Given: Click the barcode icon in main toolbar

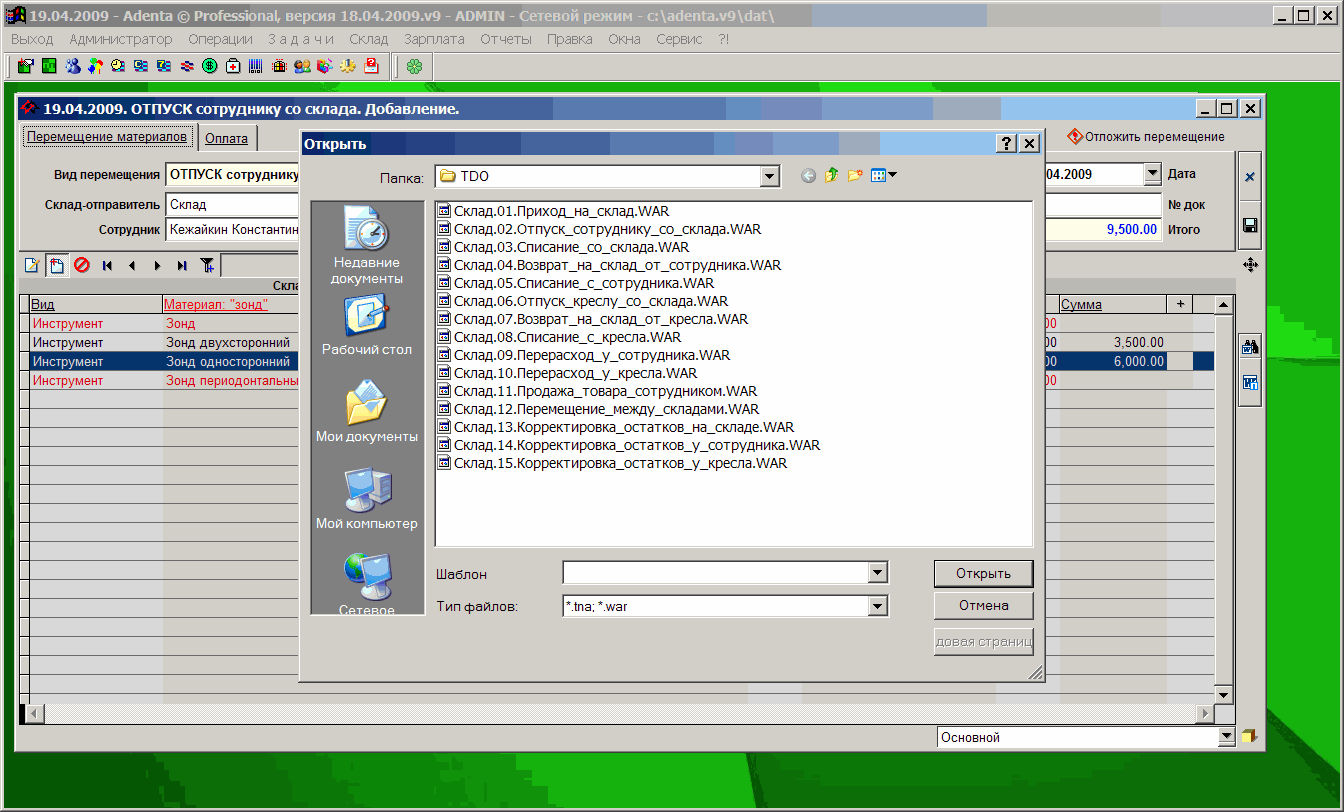Looking at the screenshot, I should pos(256,67).
